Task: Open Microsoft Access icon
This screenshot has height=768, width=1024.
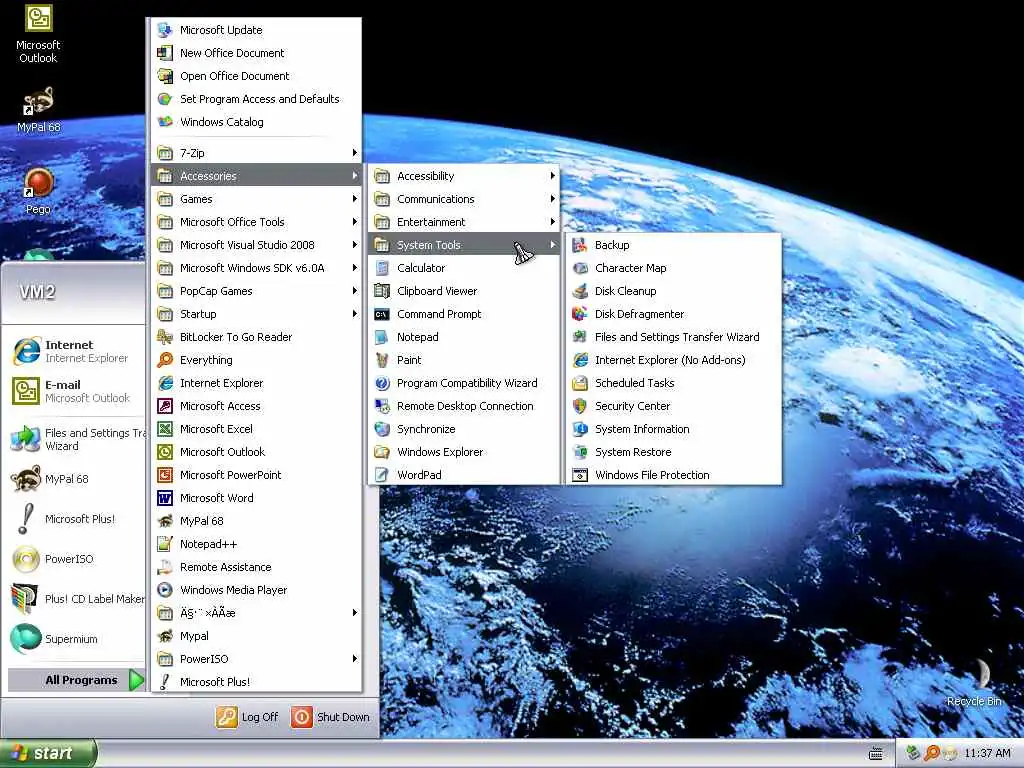Action: 165,406
